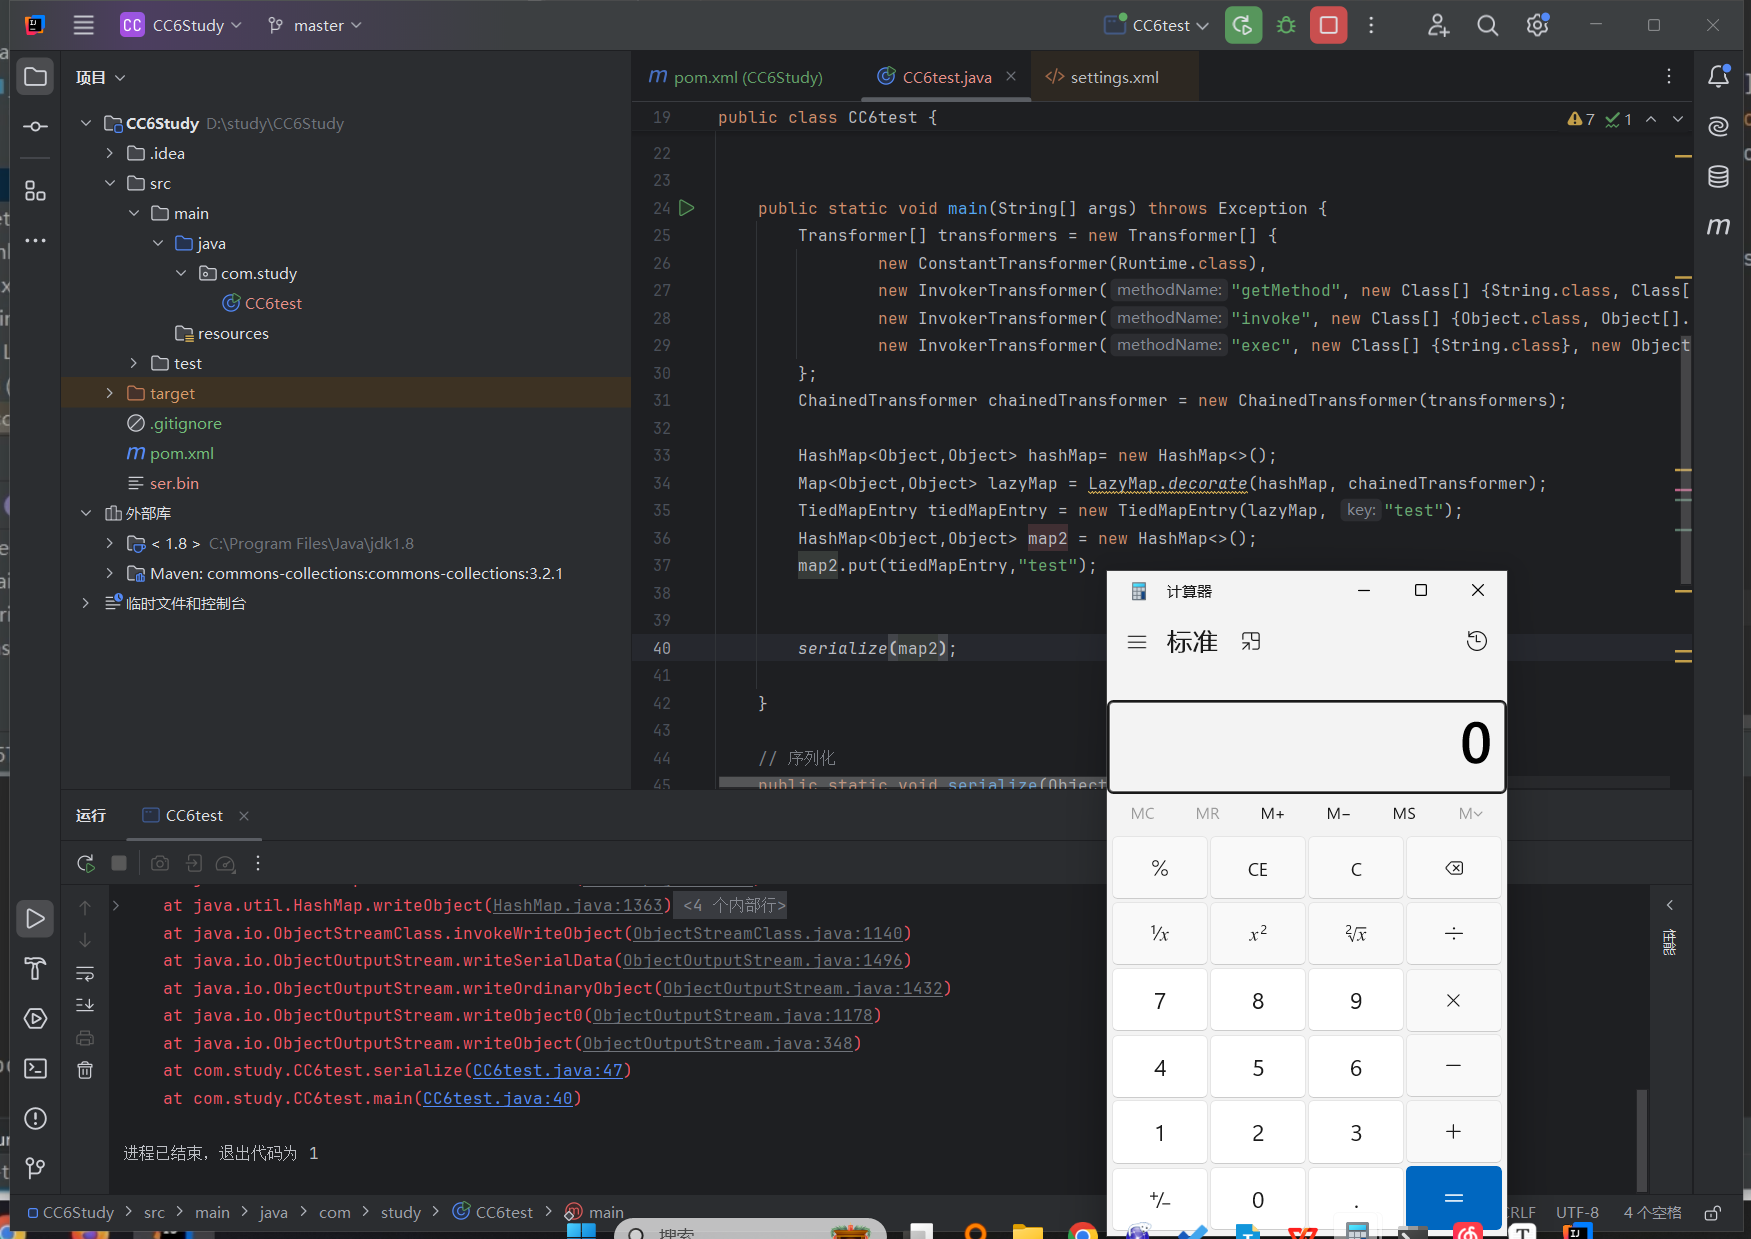This screenshot has width=1751, height=1239.
Task: Open CC6test run configuration dropdown
Action: tap(1157, 25)
